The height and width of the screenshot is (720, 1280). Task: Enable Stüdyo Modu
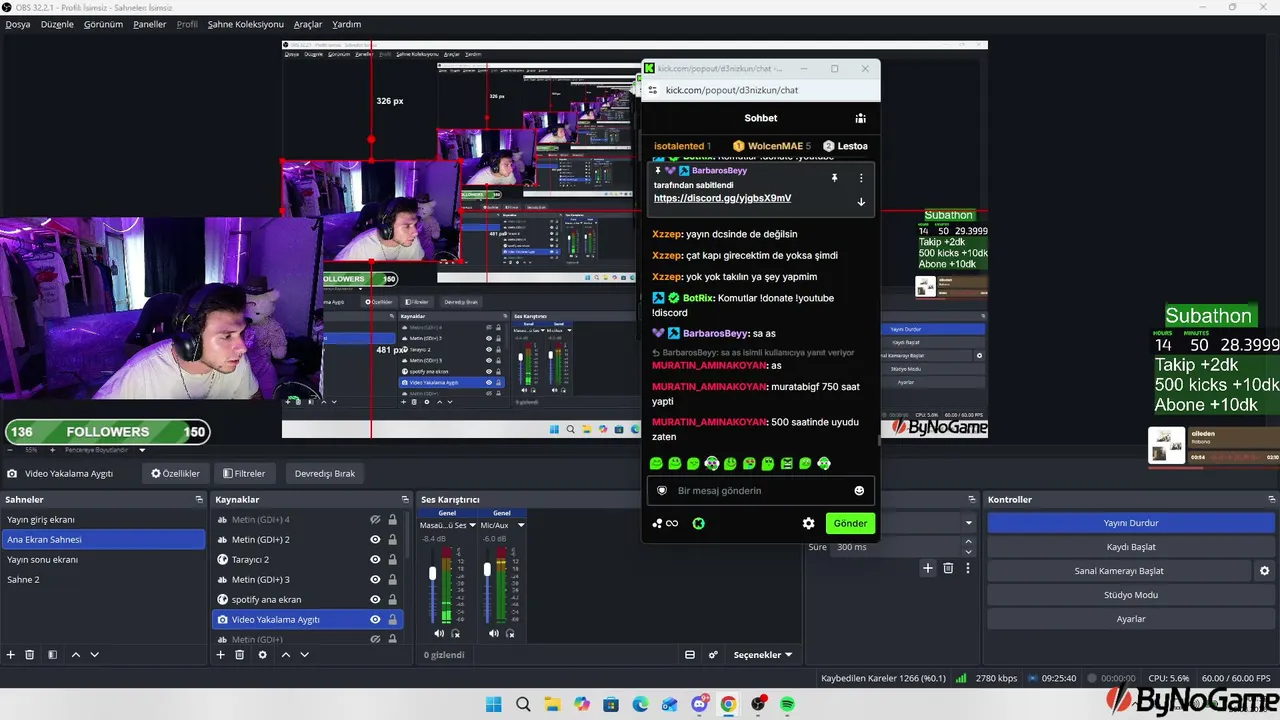1131,595
